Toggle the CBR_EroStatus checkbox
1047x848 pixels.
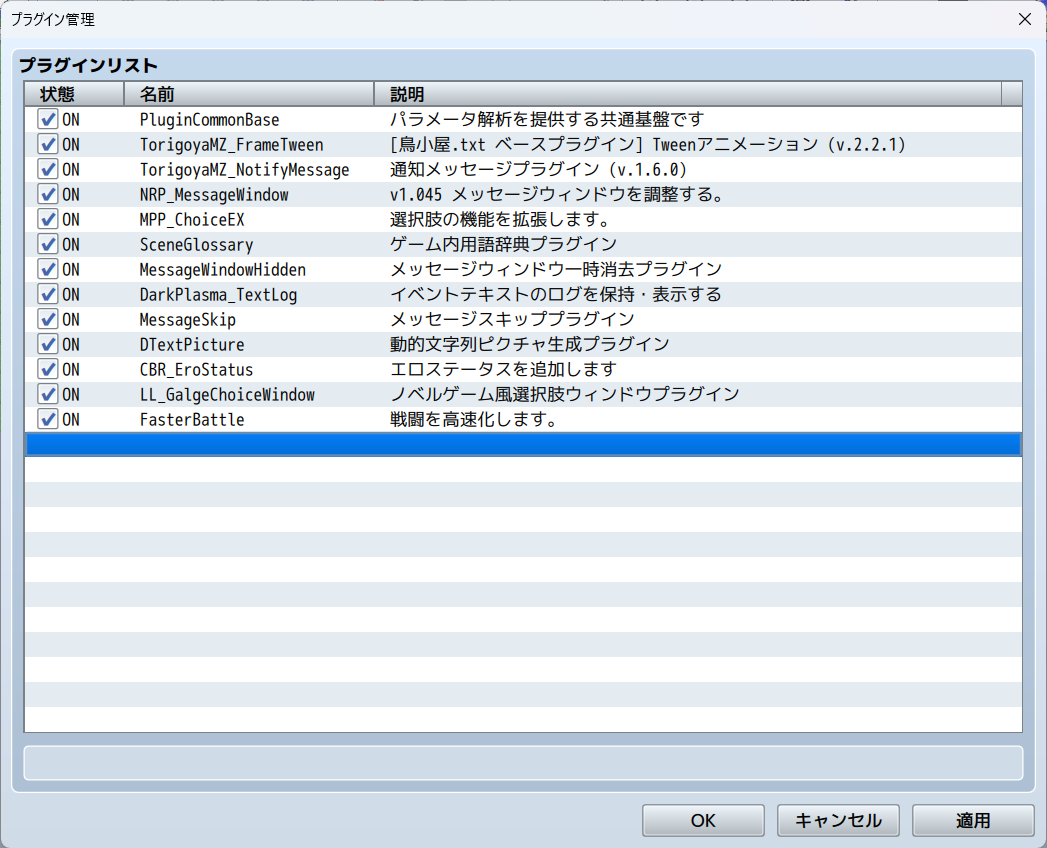pyautogui.click(x=48, y=369)
